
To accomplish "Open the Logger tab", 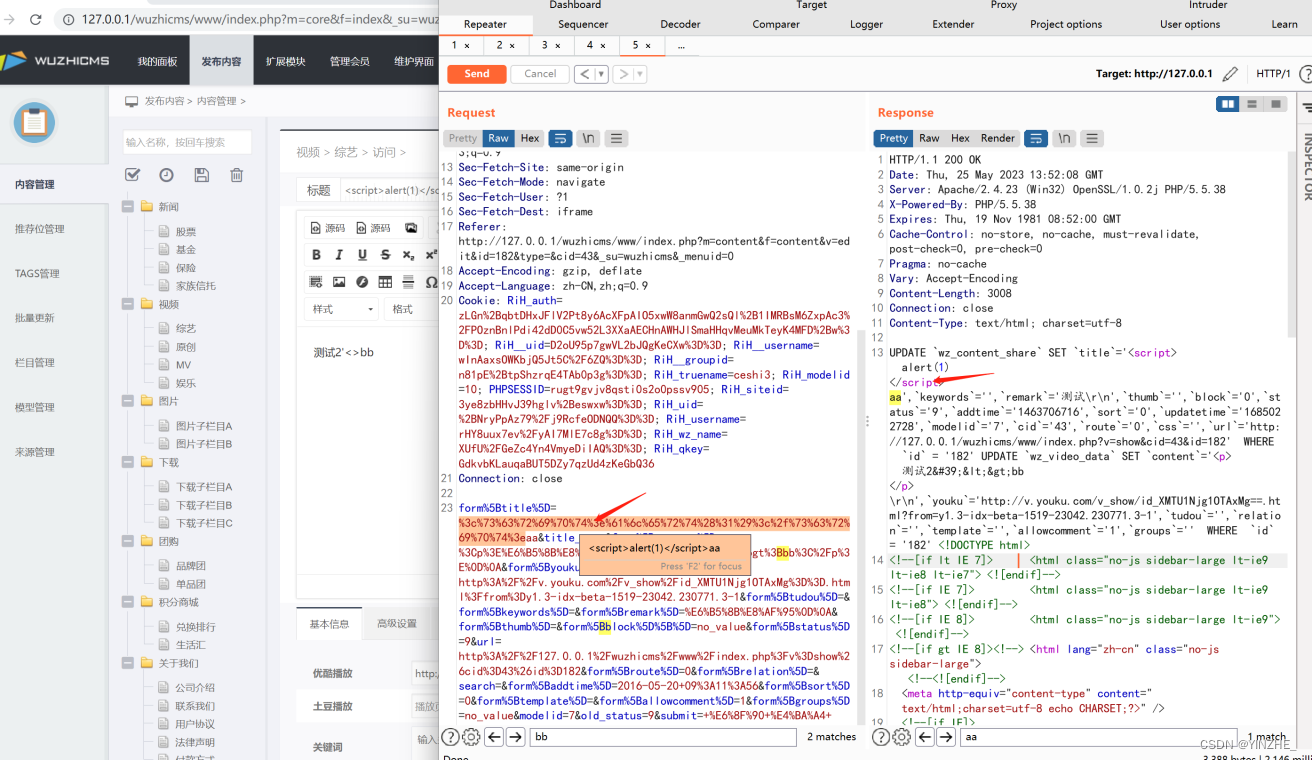I will tap(866, 24).
